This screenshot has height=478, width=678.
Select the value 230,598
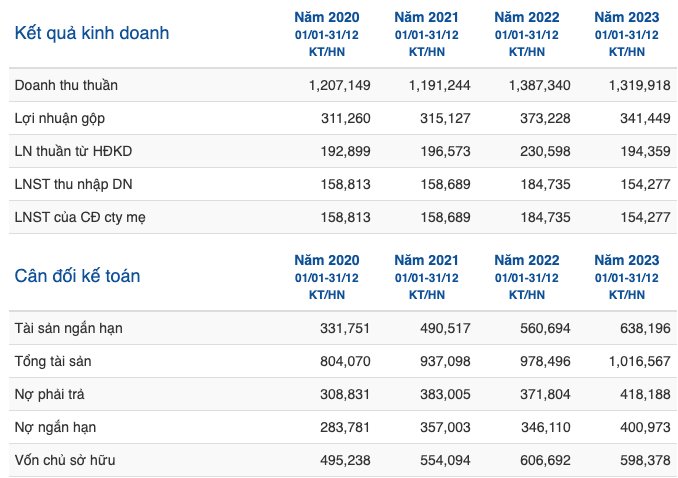pos(545,151)
